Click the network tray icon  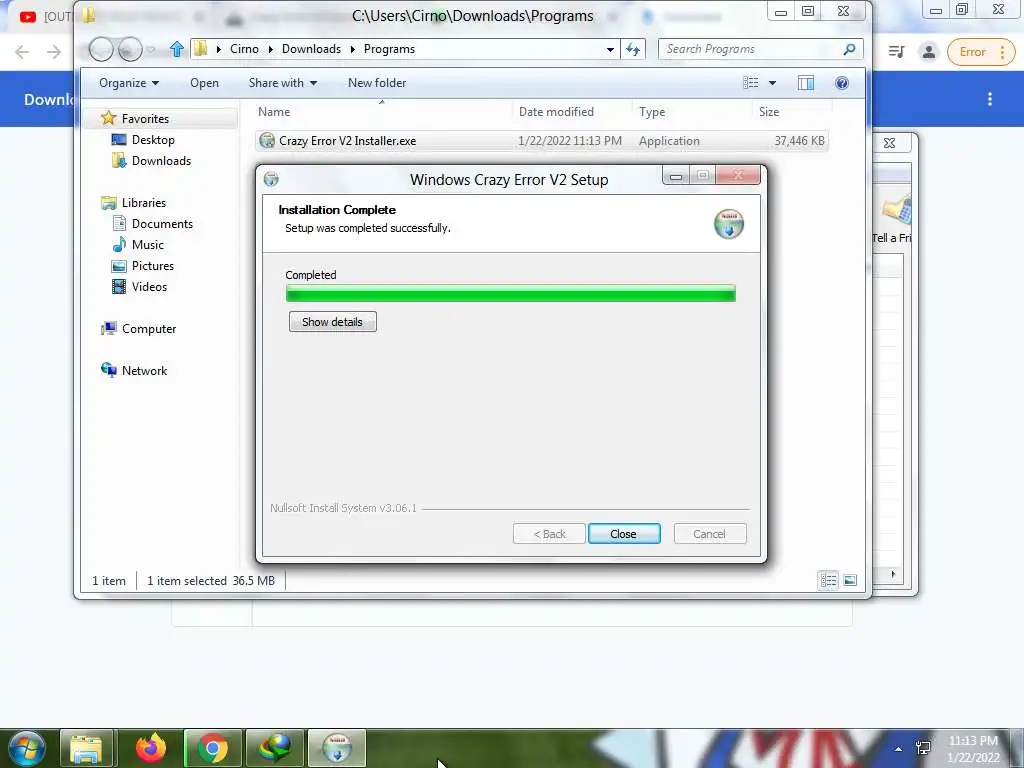click(x=923, y=748)
